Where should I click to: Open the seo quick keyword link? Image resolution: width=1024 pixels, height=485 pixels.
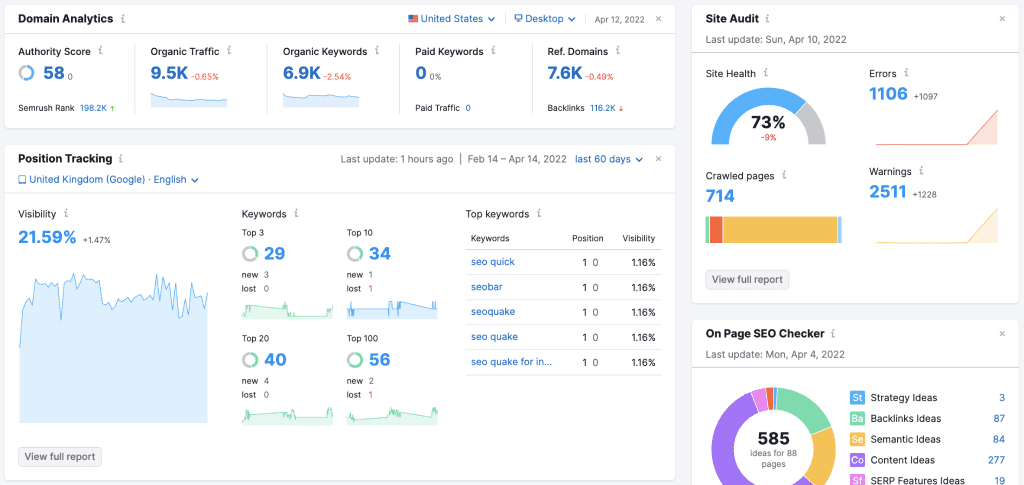pos(493,262)
